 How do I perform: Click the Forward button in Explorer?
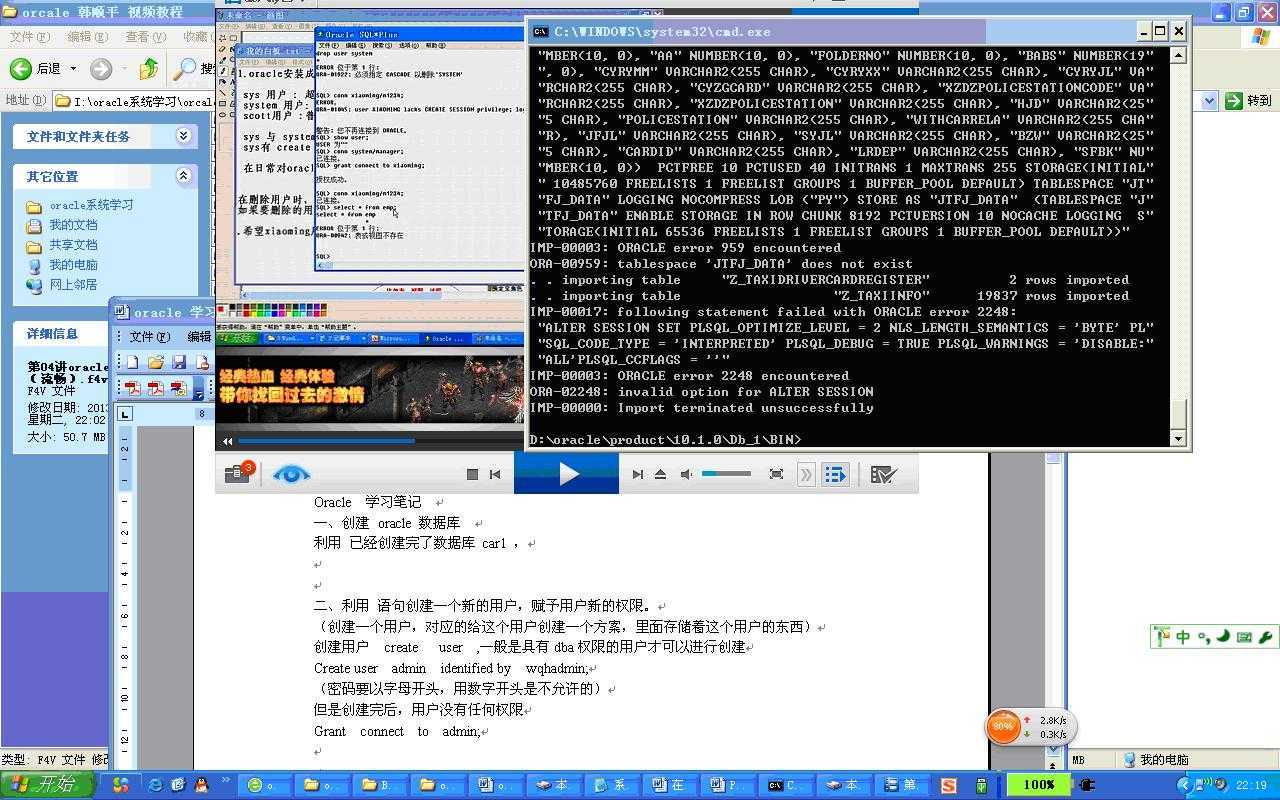pos(101,69)
